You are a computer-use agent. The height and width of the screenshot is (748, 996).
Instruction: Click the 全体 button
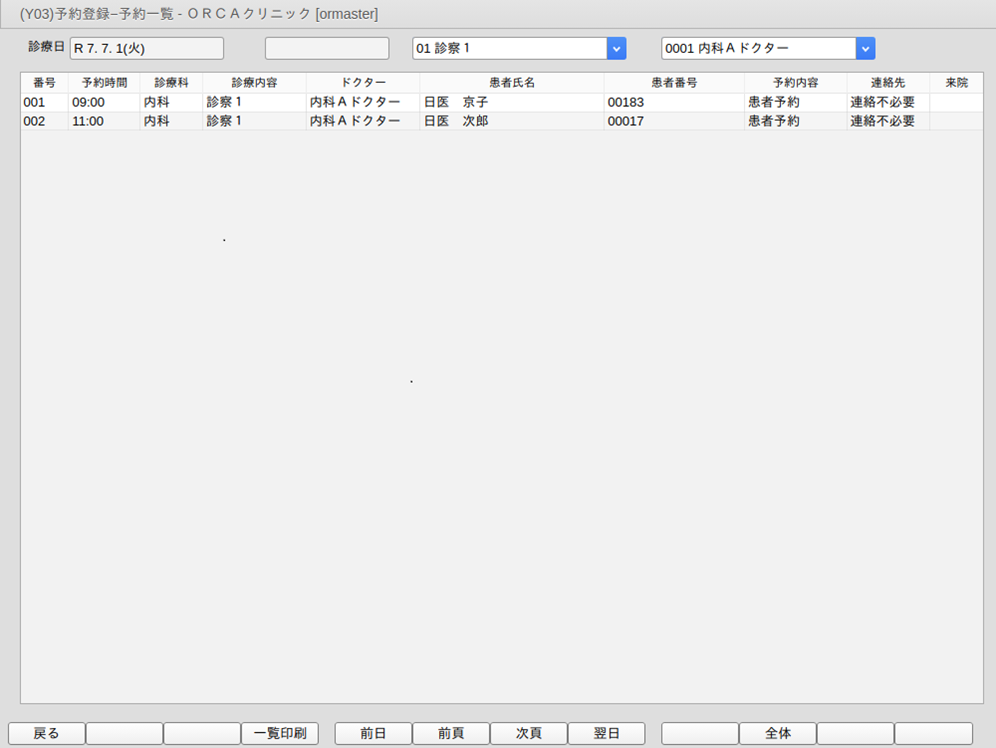coord(778,733)
